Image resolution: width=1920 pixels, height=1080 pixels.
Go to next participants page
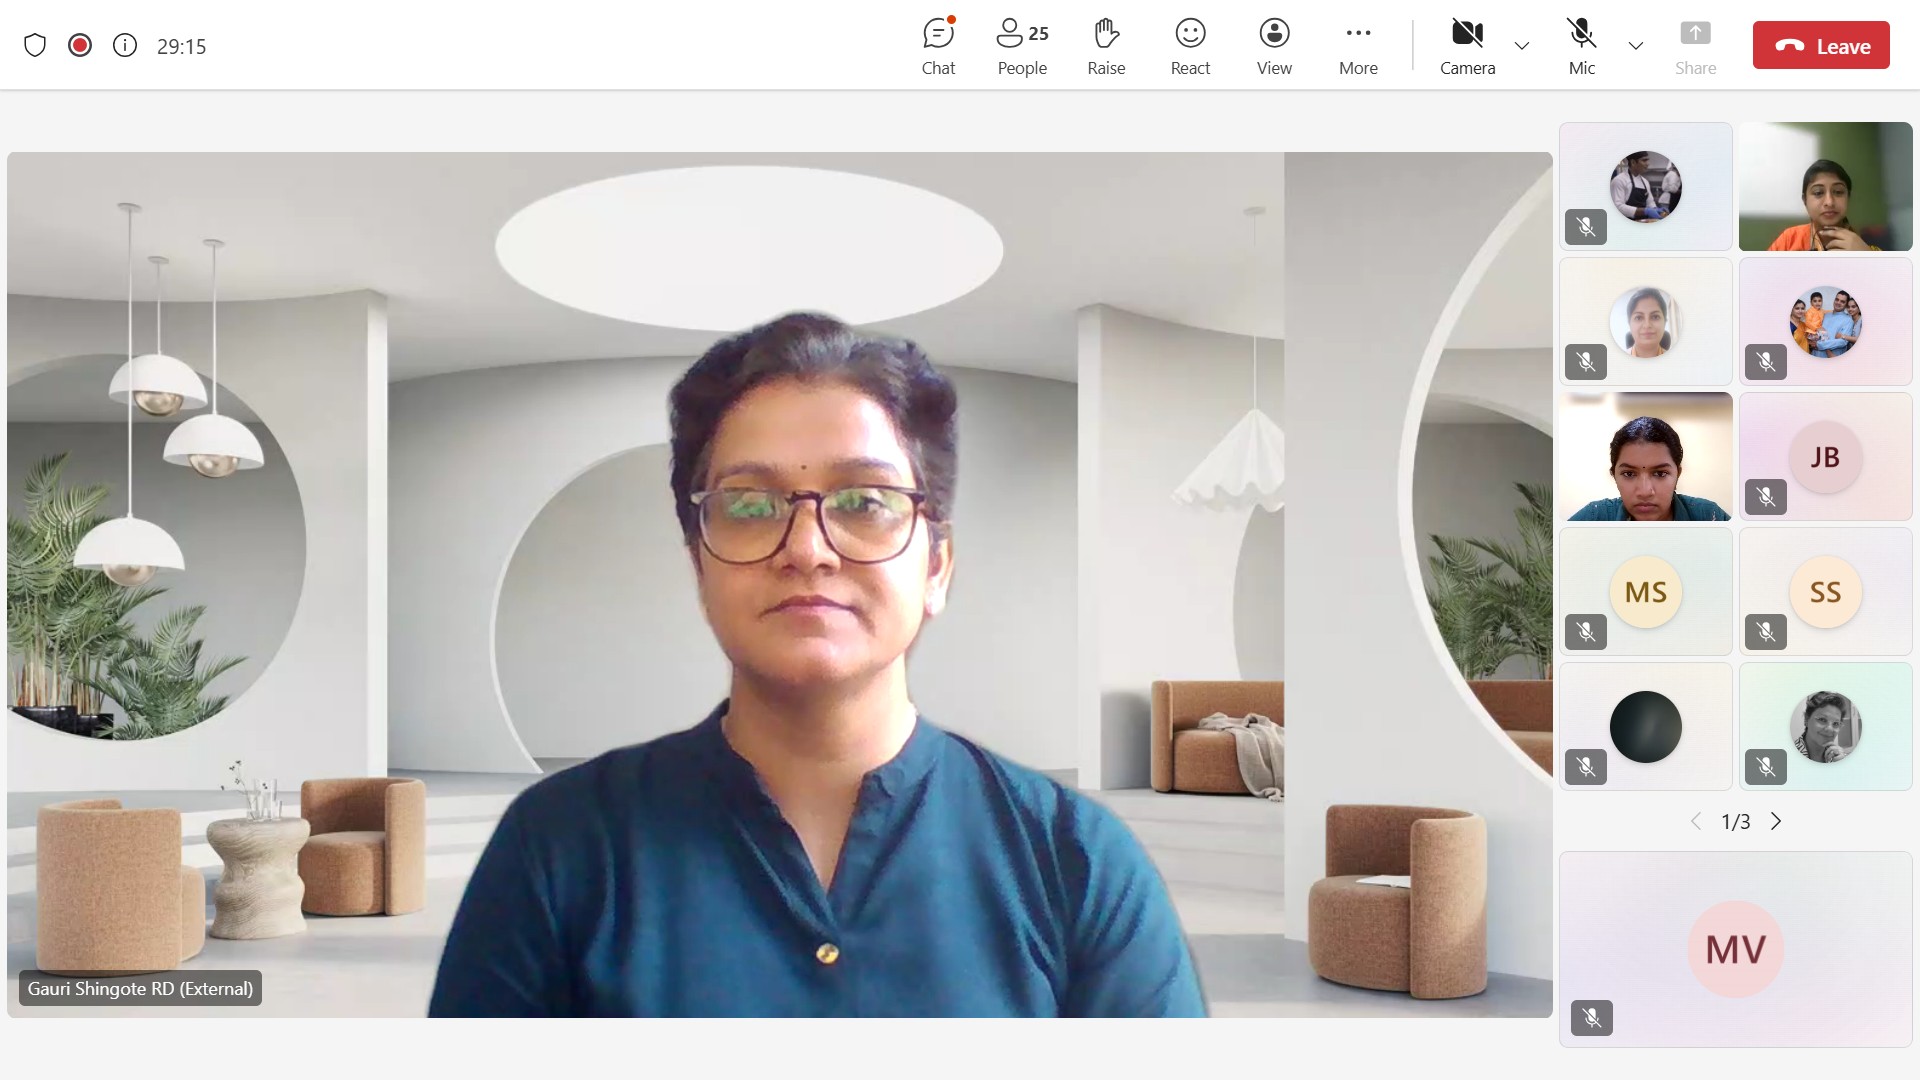click(x=1776, y=821)
